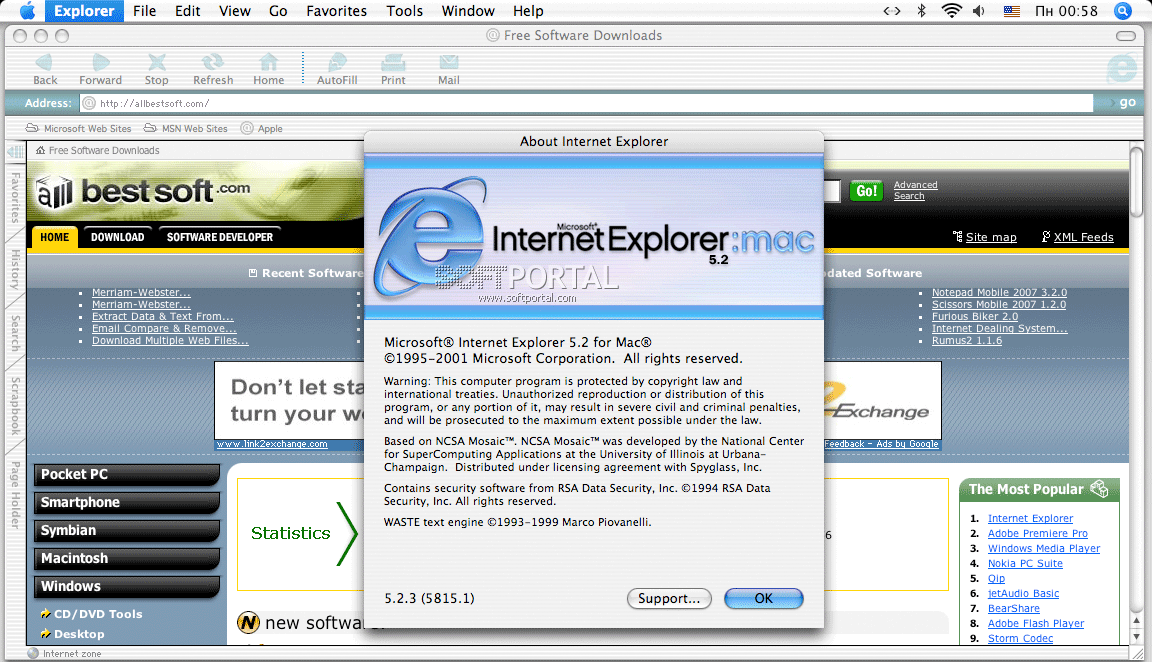1152x662 pixels.
Task: Open Scissors Mobile 2007 1.2.0 link
Action: (x=998, y=304)
